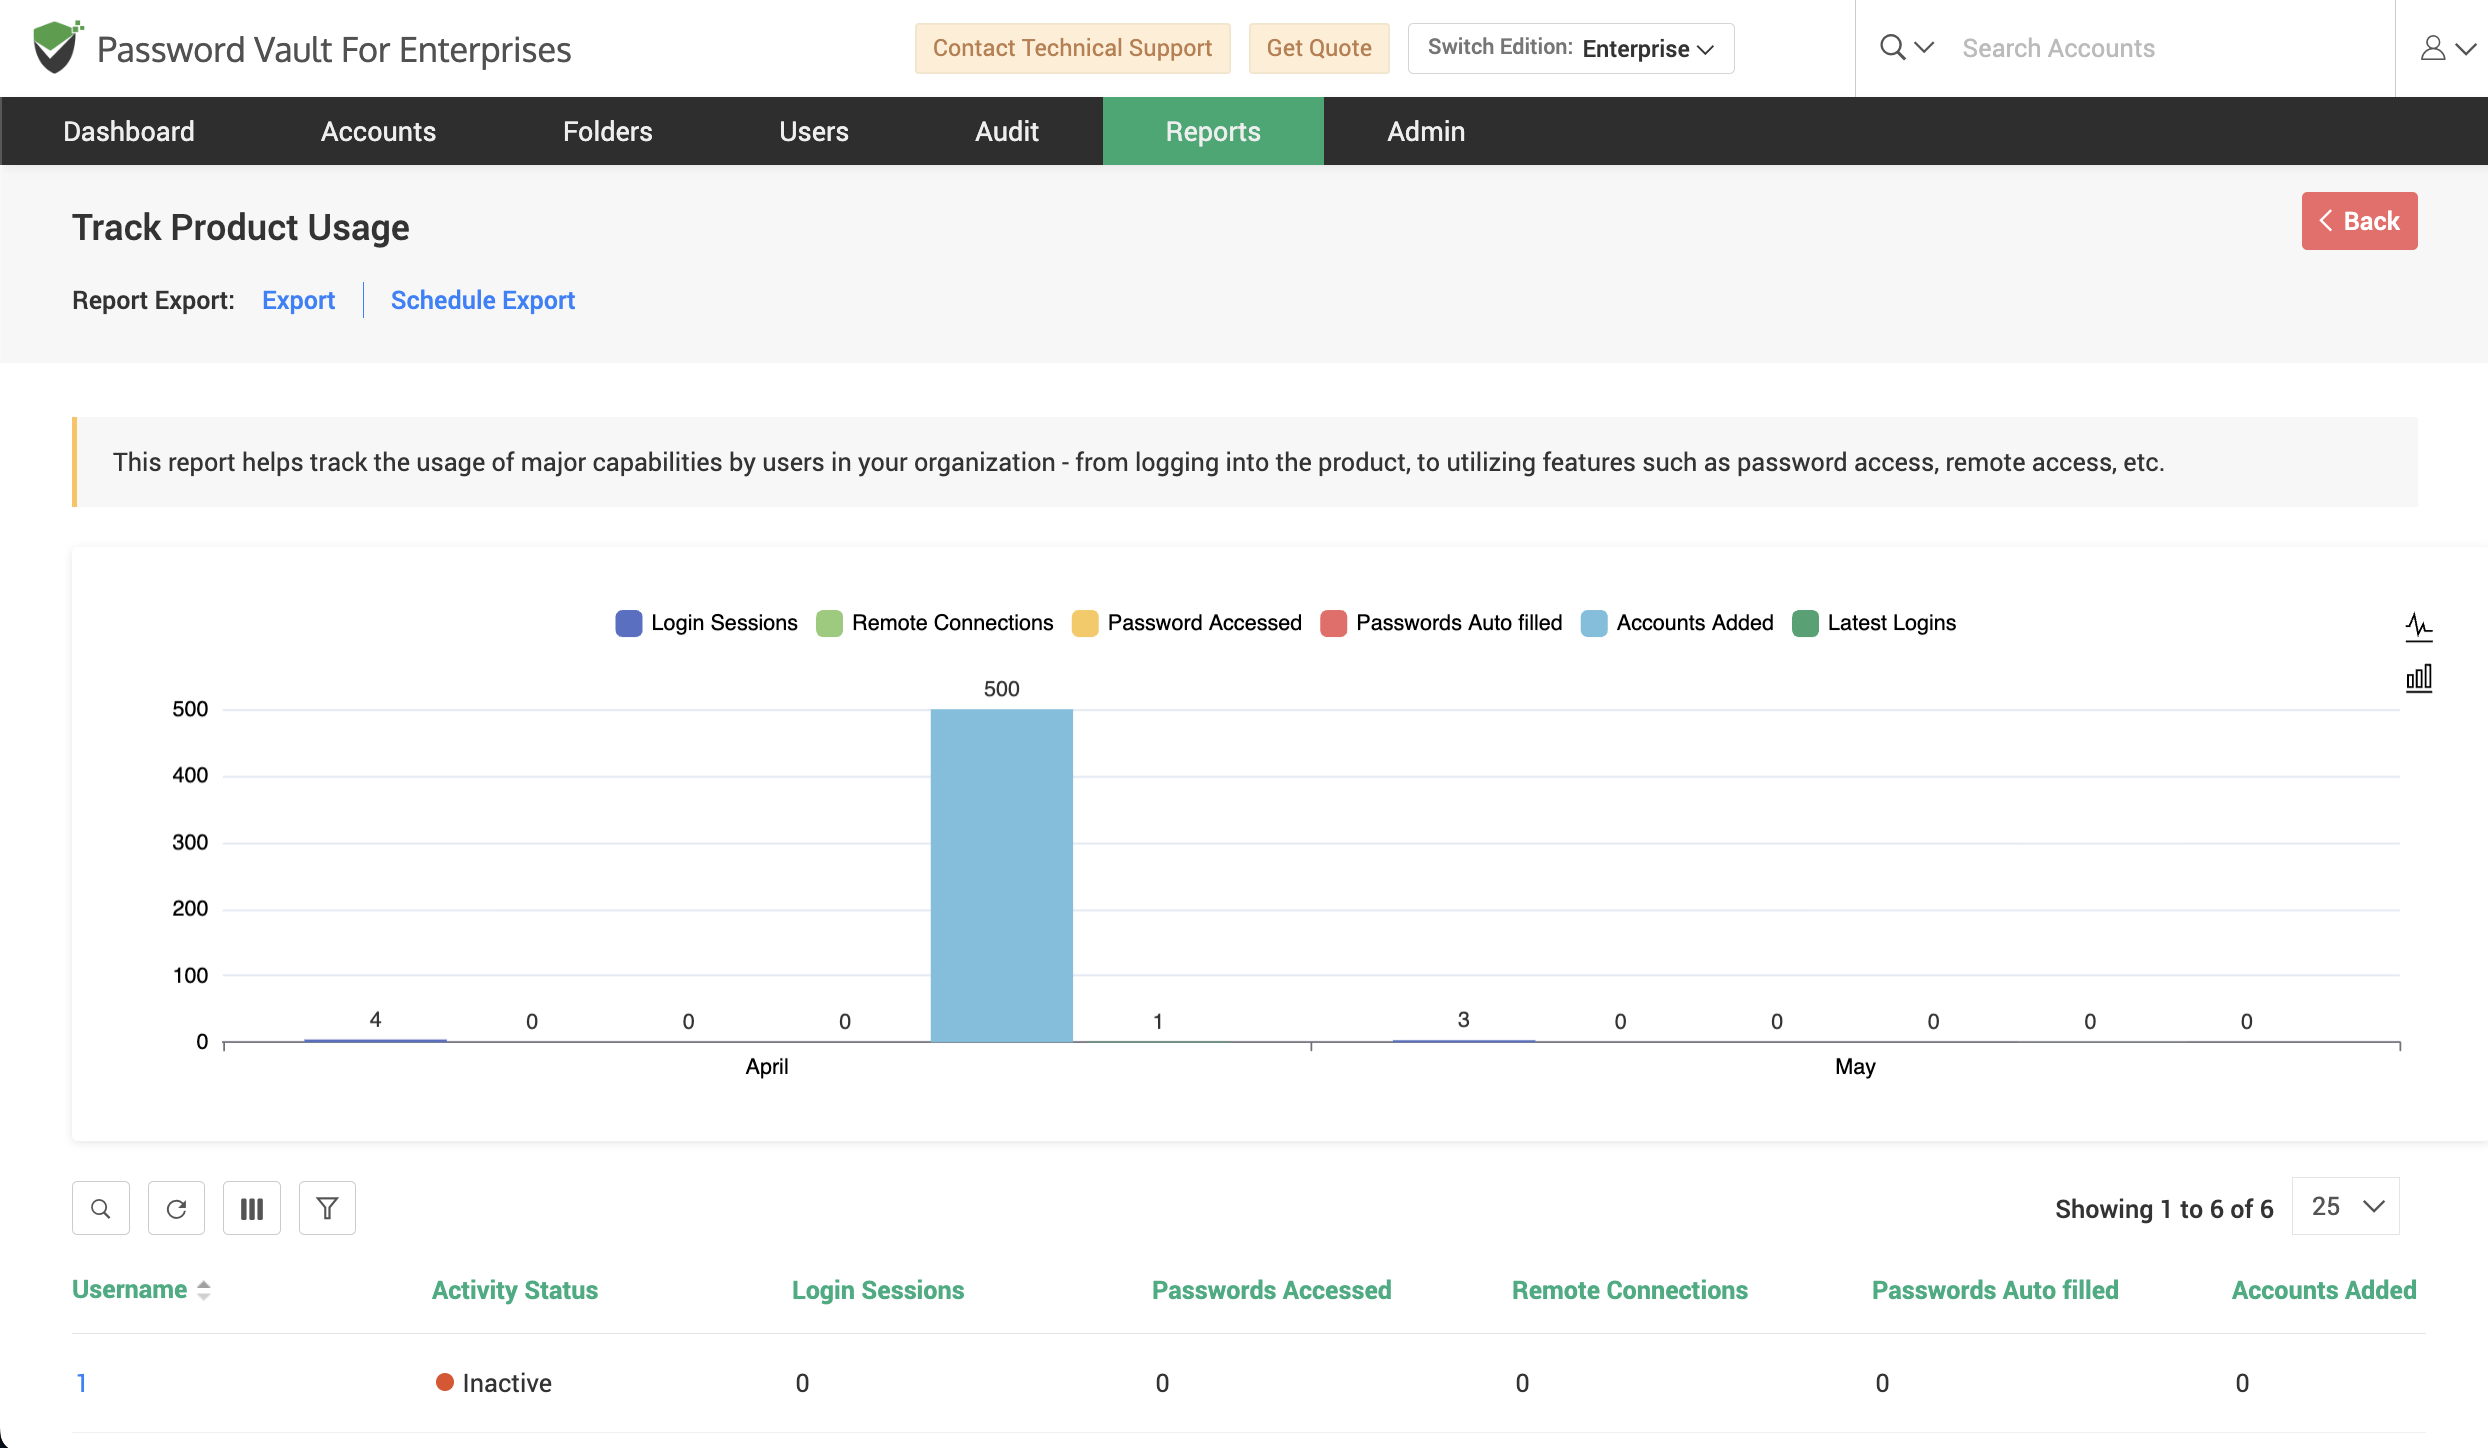Toggle Login Sessions legend series
The image size is (2488, 1448).
(x=707, y=623)
